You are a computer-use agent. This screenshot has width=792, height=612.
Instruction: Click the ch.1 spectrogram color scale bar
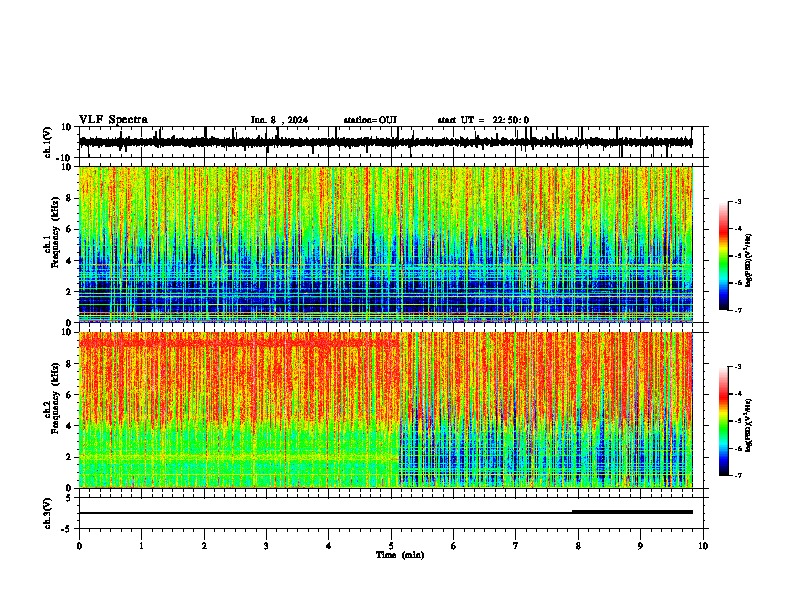(723, 256)
